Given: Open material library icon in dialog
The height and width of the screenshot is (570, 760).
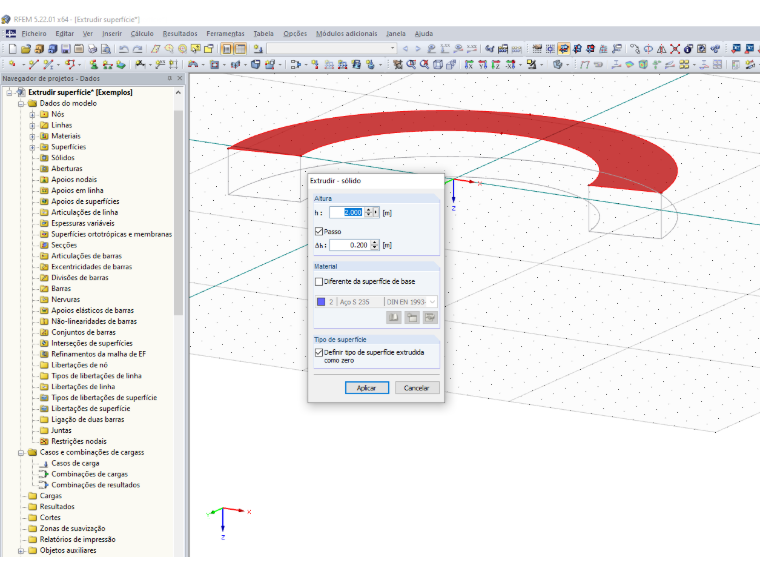Looking at the screenshot, I should (394, 317).
